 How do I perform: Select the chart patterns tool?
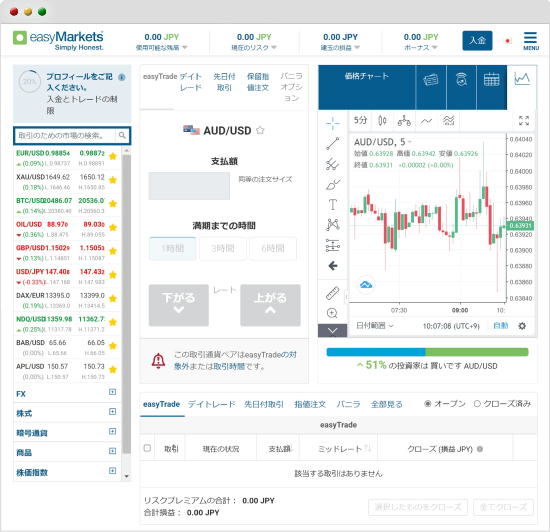click(x=333, y=225)
